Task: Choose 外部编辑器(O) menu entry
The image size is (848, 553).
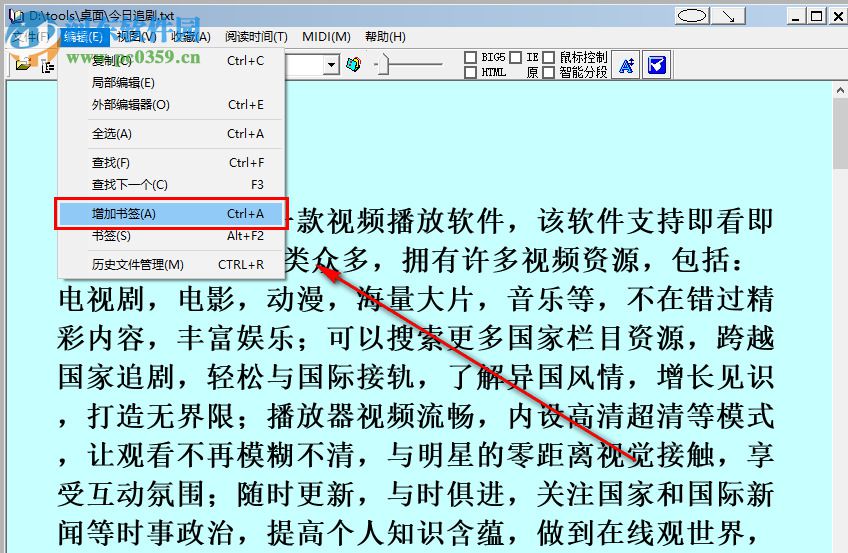Action: pyautogui.click(x=171, y=105)
